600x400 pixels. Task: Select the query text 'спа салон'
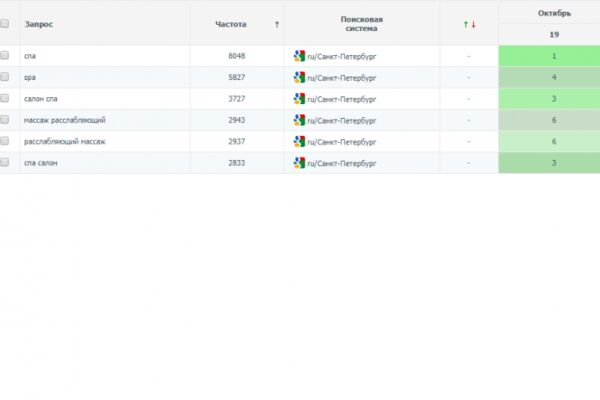pyautogui.click(x=41, y=163)
